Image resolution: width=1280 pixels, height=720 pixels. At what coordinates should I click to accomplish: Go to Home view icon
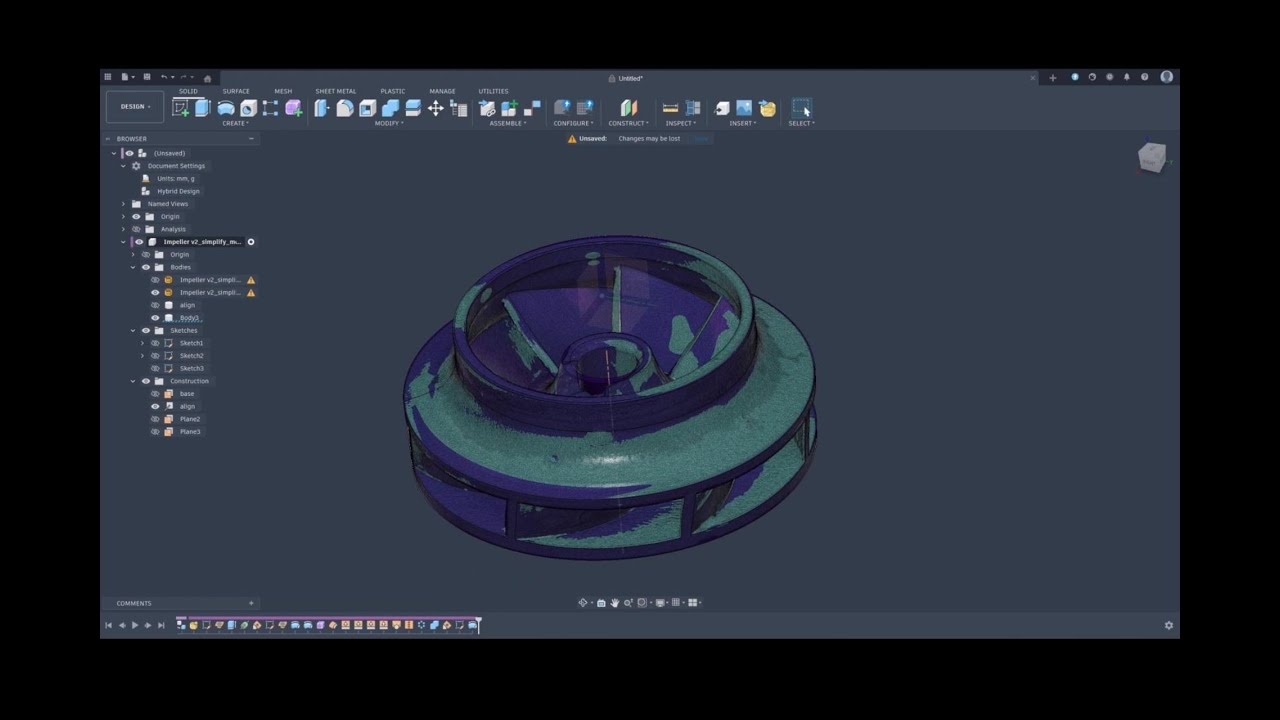[x=207, y=78]
